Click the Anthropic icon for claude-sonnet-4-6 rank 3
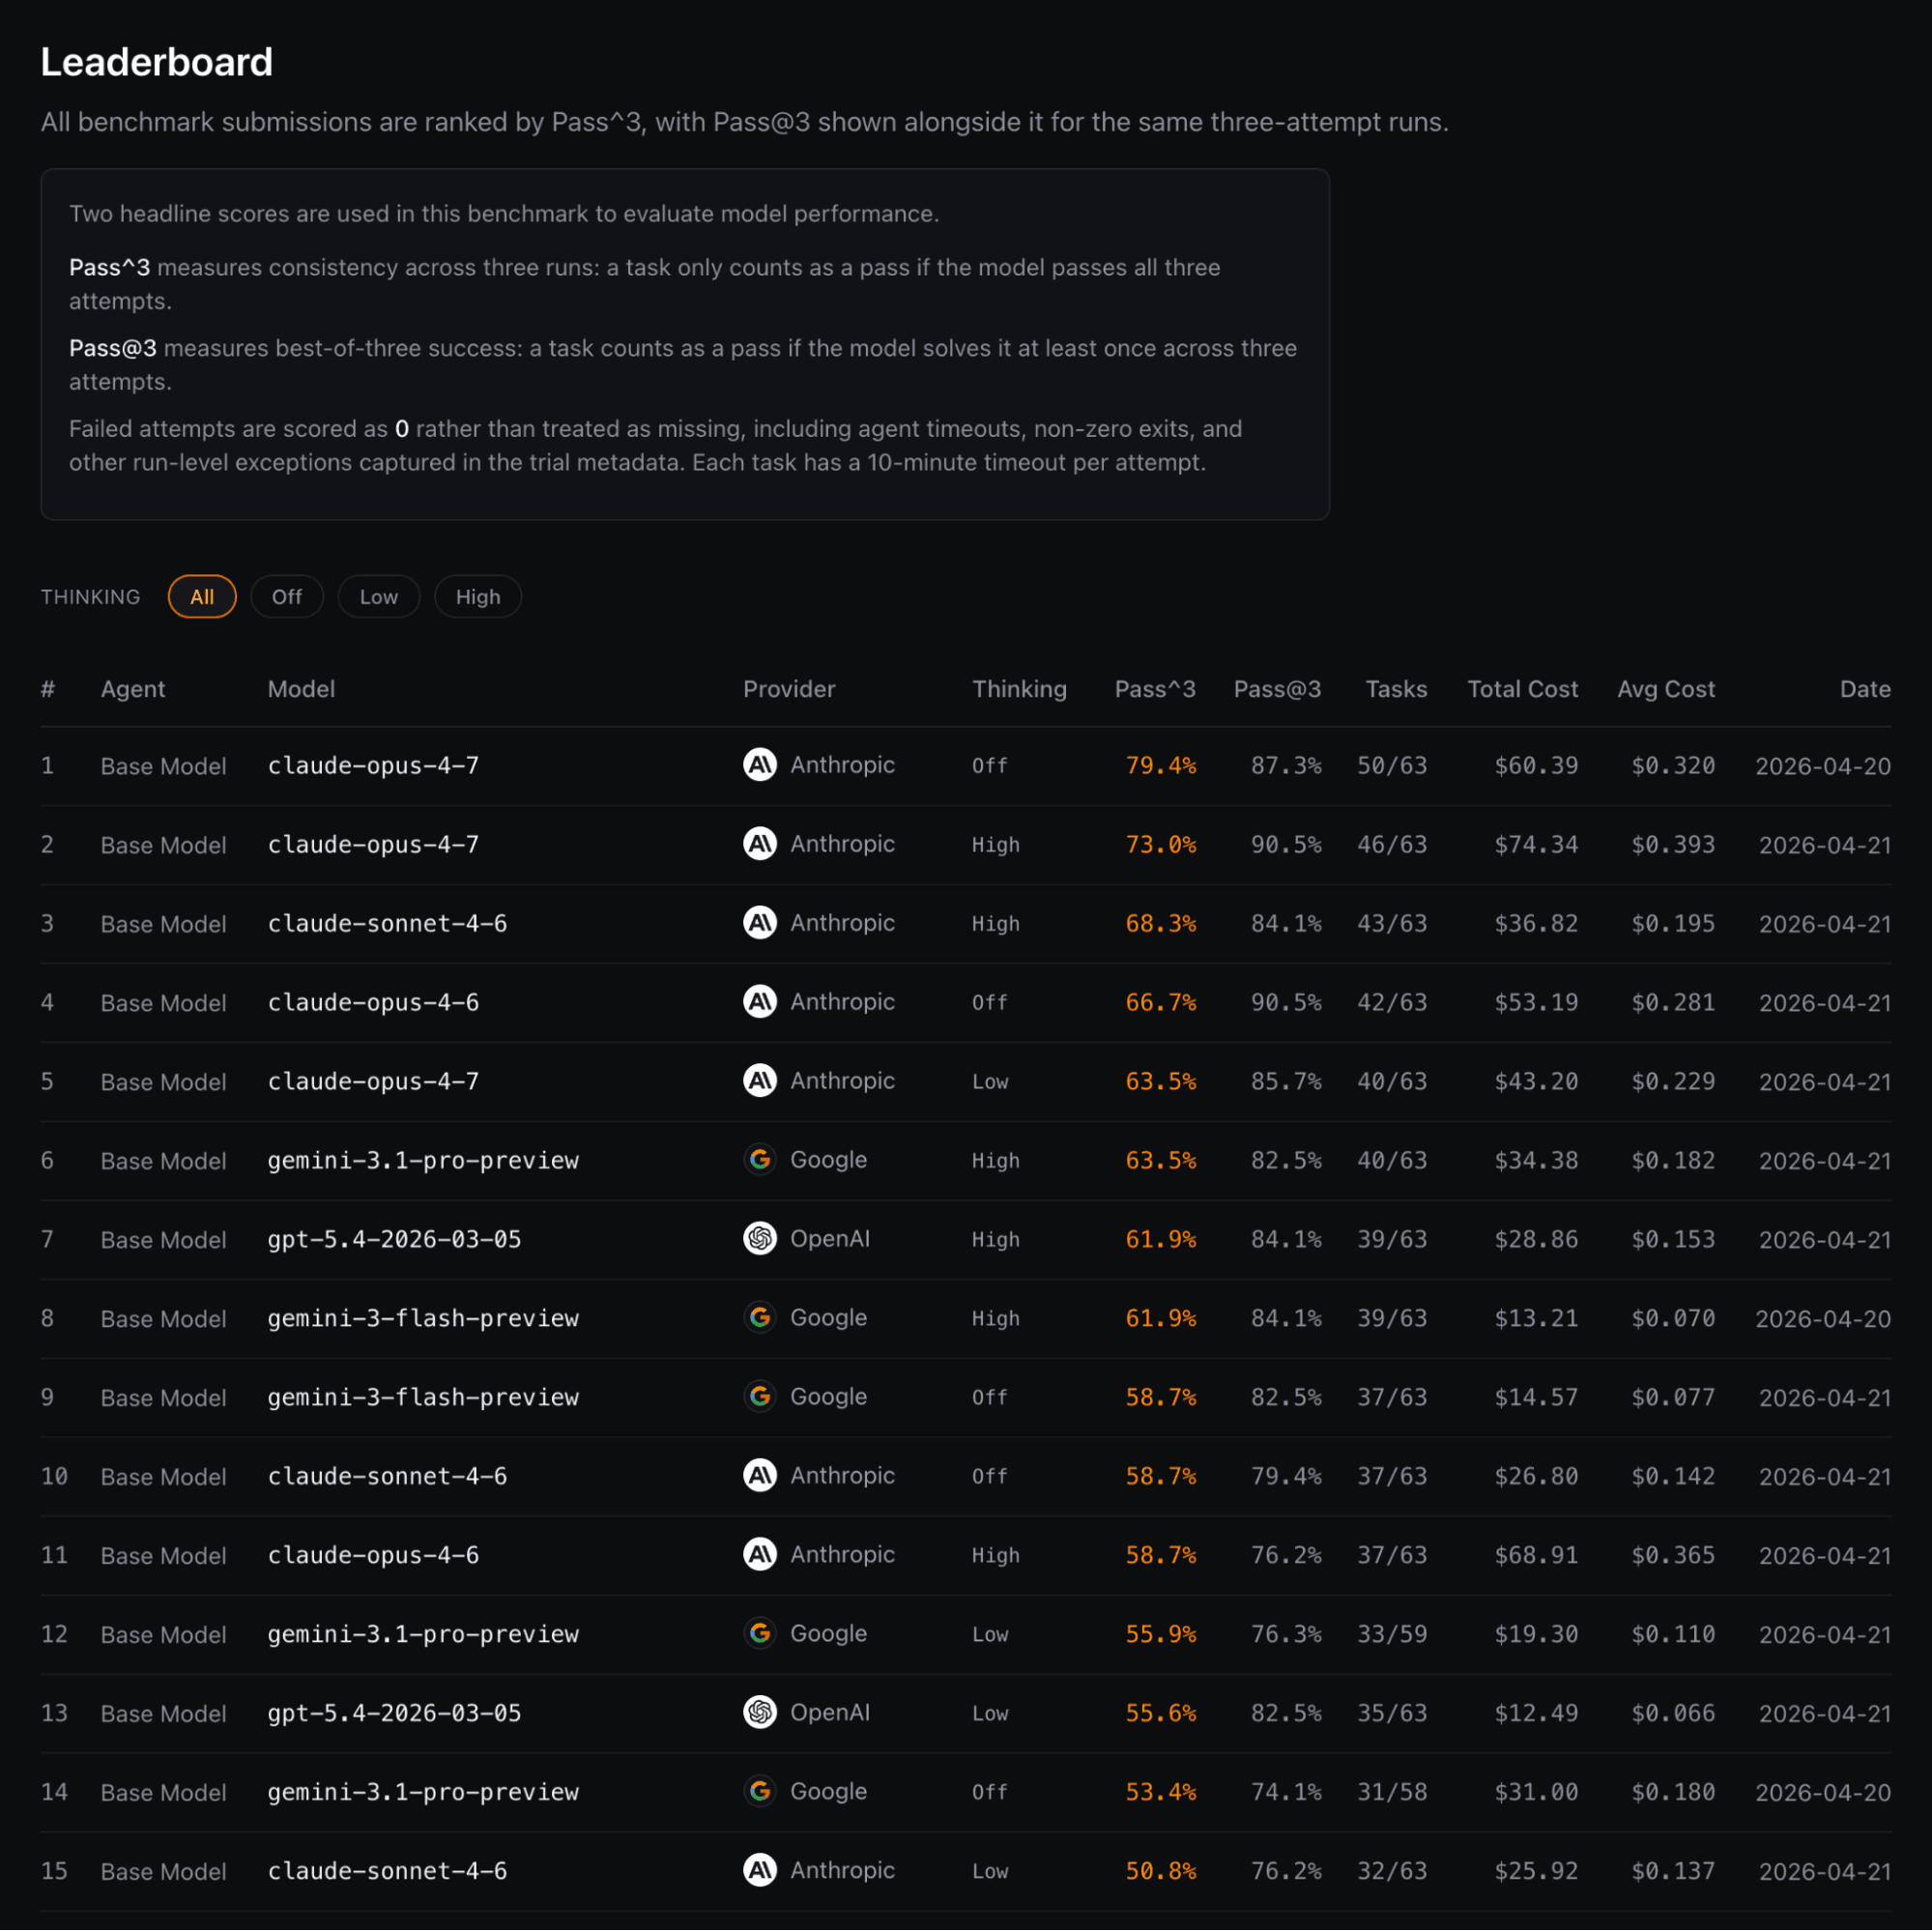The image size is (1932, 1931). 760,923
